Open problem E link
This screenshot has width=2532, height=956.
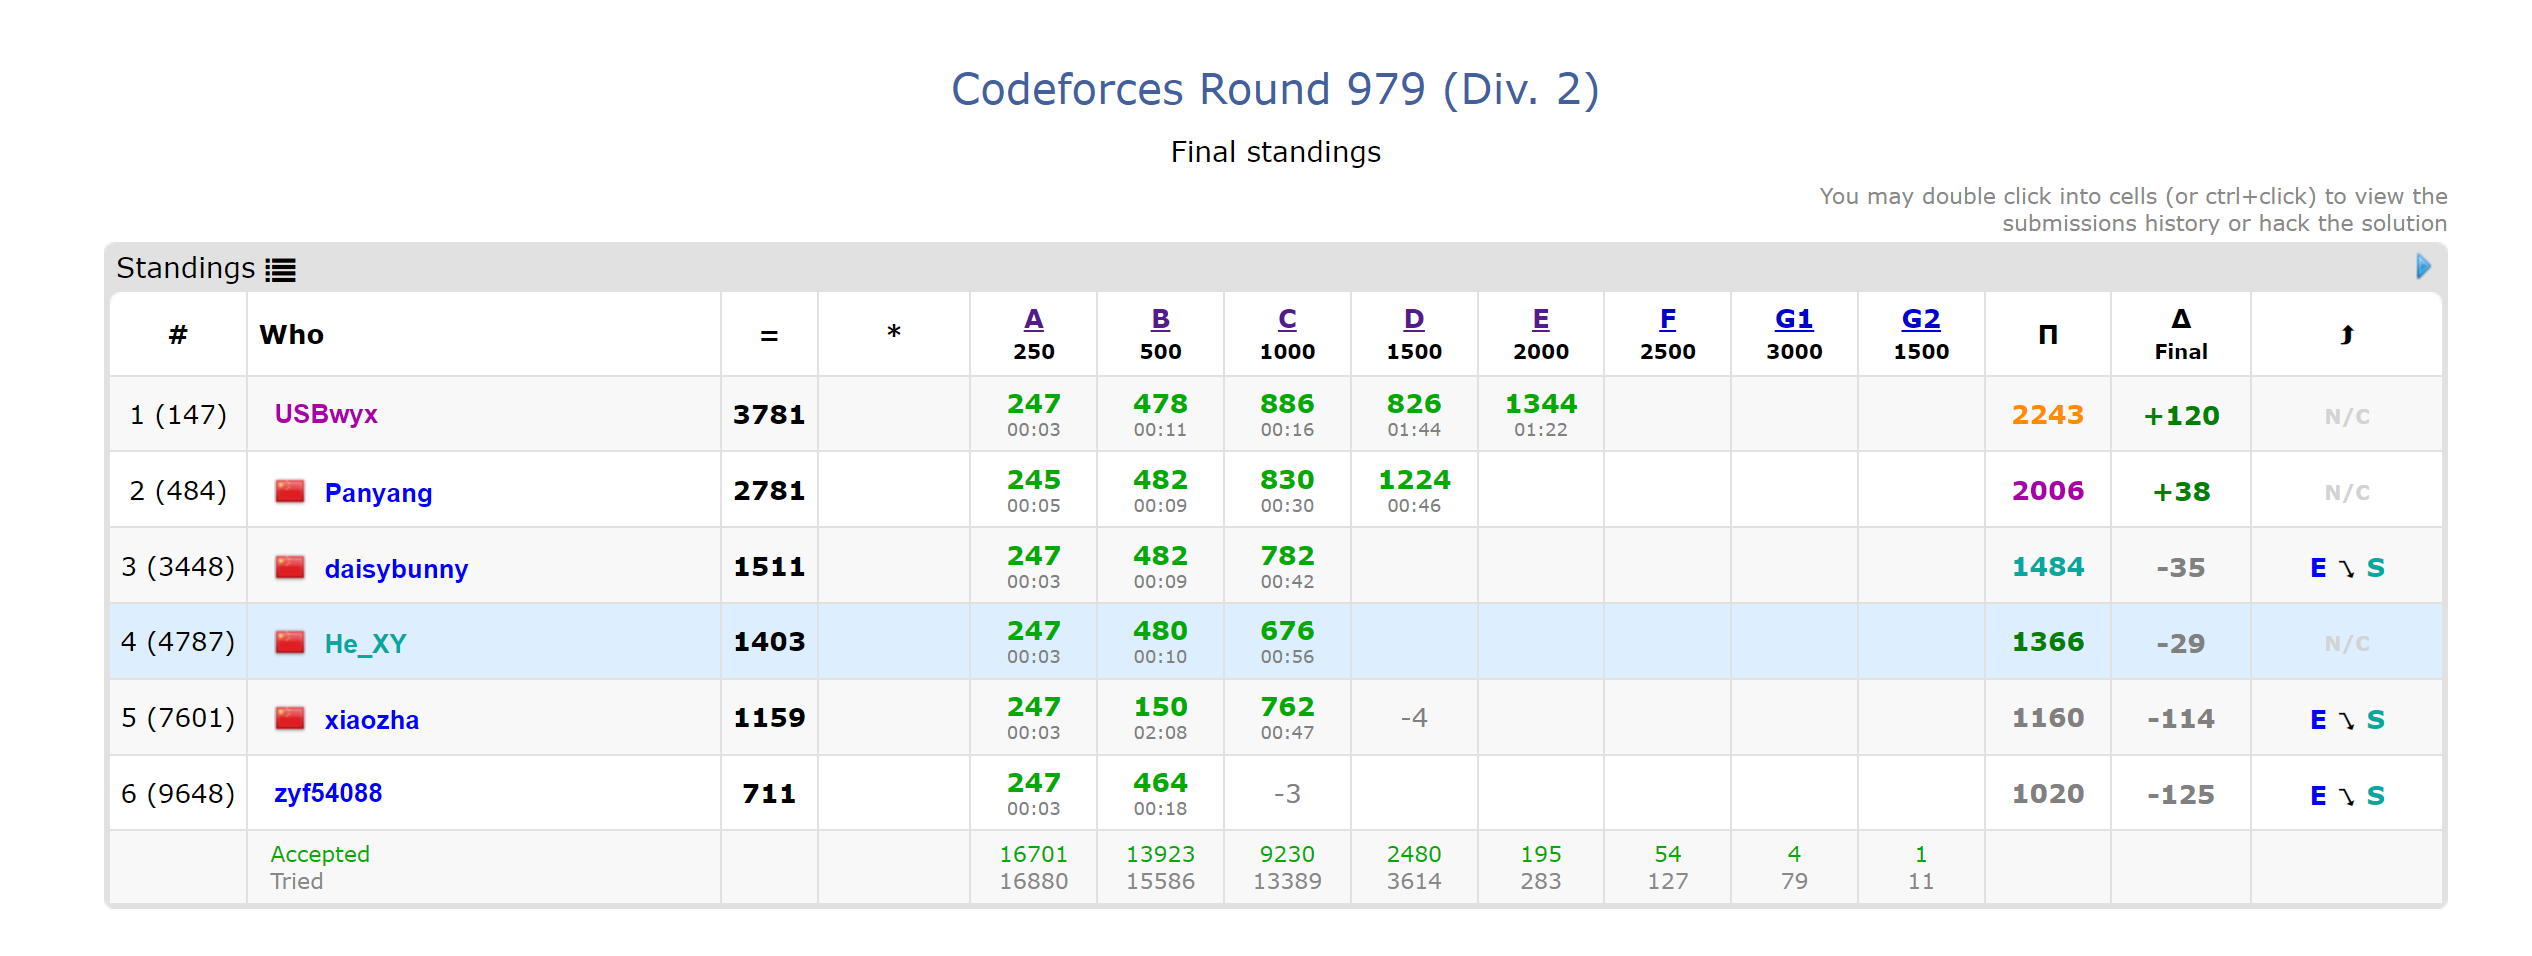pos(1540,319)
